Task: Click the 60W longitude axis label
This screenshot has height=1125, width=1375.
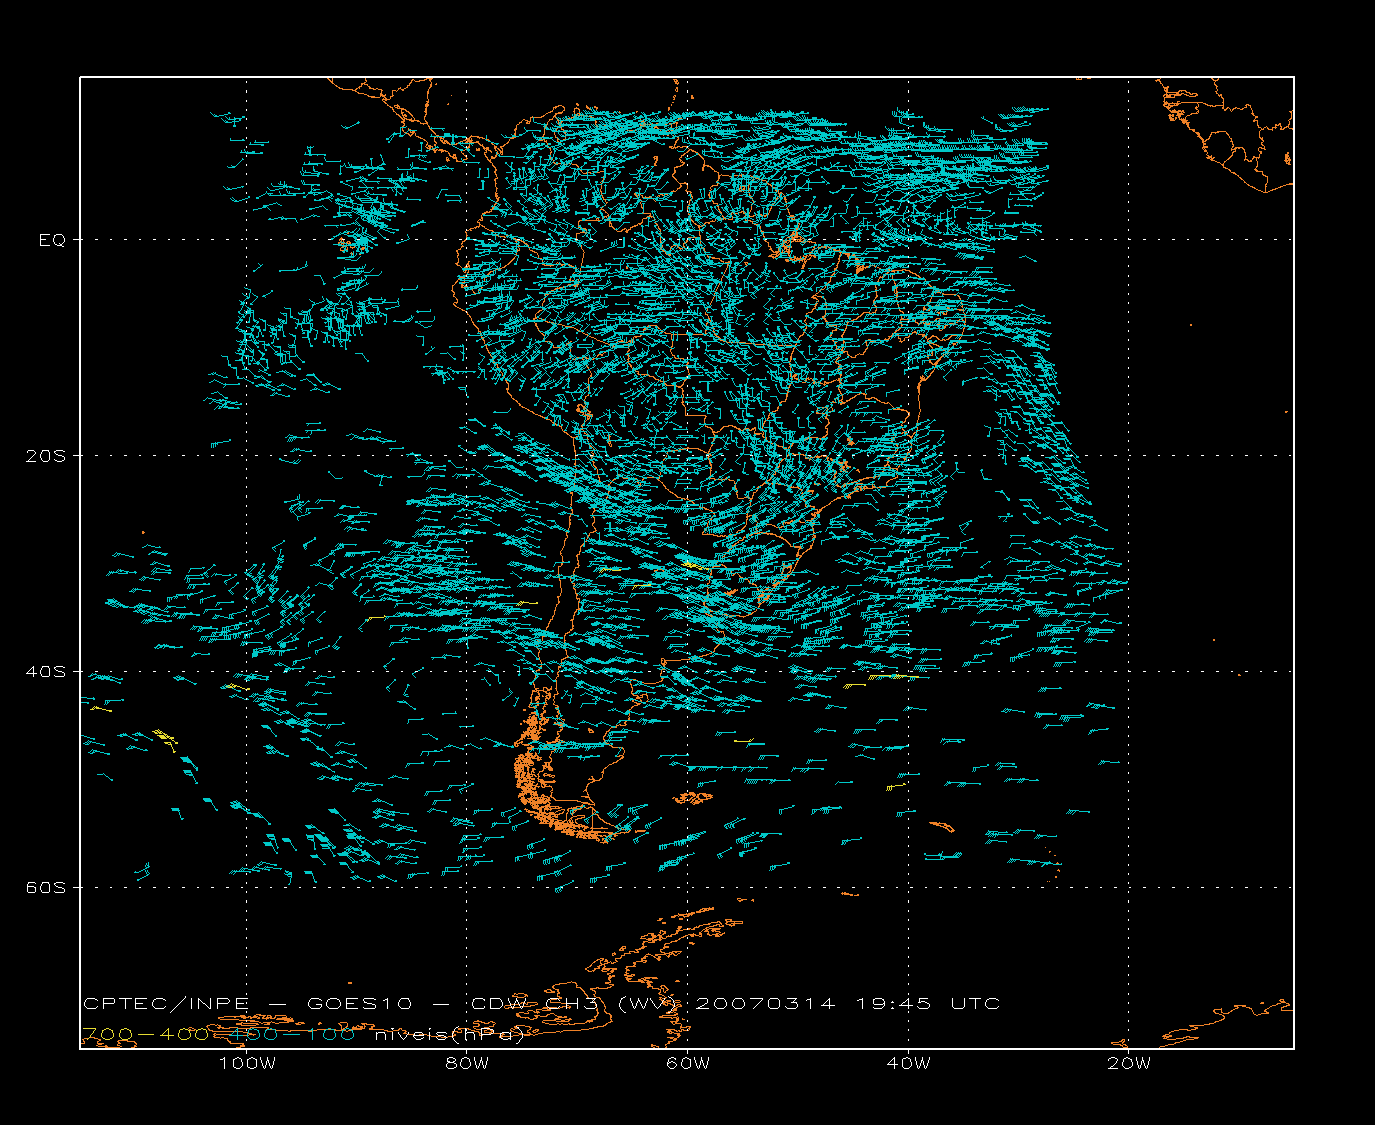Action: pos(688,1063)
